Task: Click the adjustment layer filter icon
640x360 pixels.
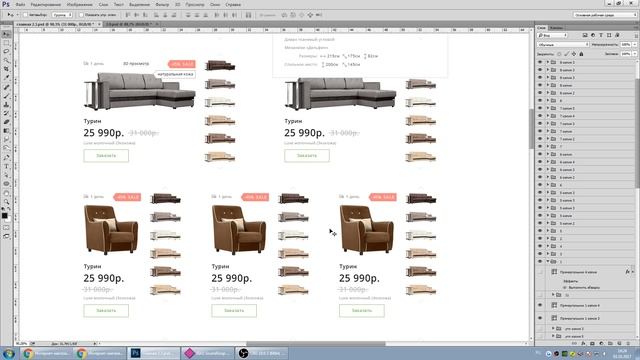Action: coord(593,36)
